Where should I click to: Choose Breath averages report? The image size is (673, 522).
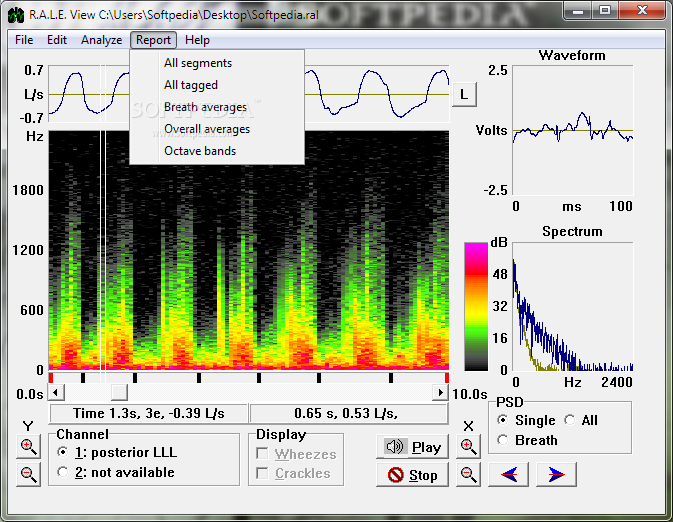click(x=217, y=107)
